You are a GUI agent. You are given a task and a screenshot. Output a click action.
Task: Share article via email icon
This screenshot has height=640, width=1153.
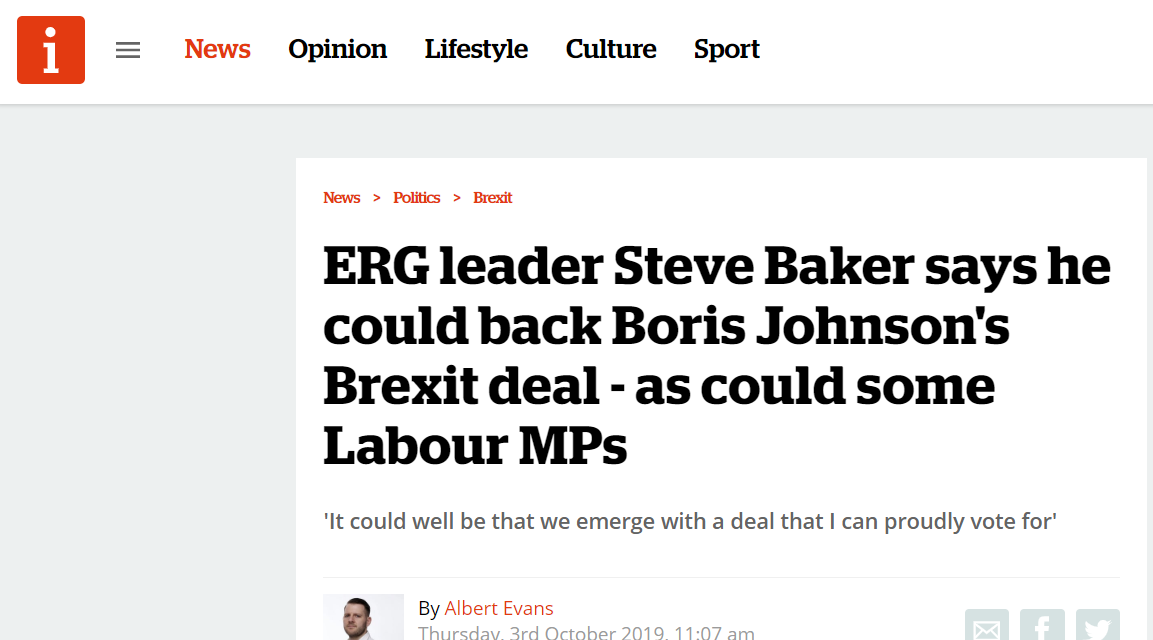(x=986, y=628)
